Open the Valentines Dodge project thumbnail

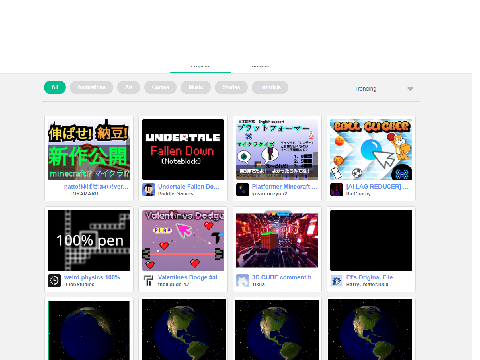point(183,240)
